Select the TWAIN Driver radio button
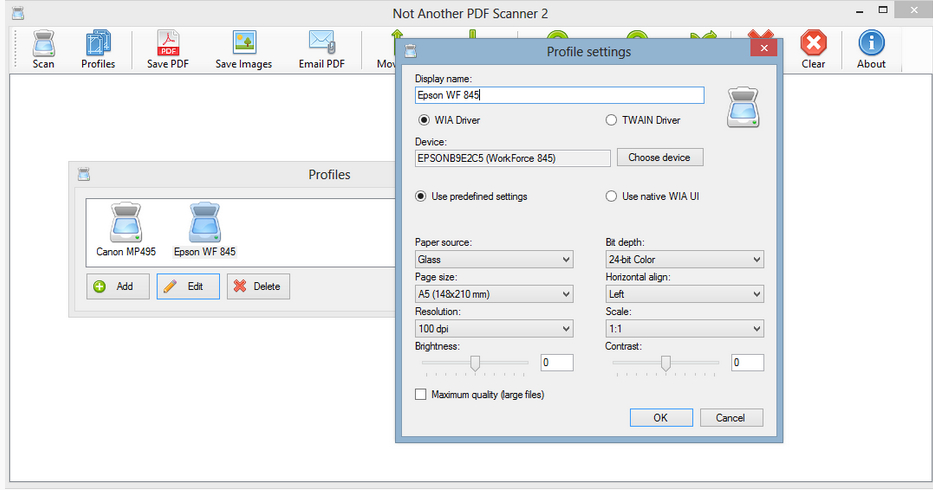This screenshot has width=933, height=490. click(611, 120)
